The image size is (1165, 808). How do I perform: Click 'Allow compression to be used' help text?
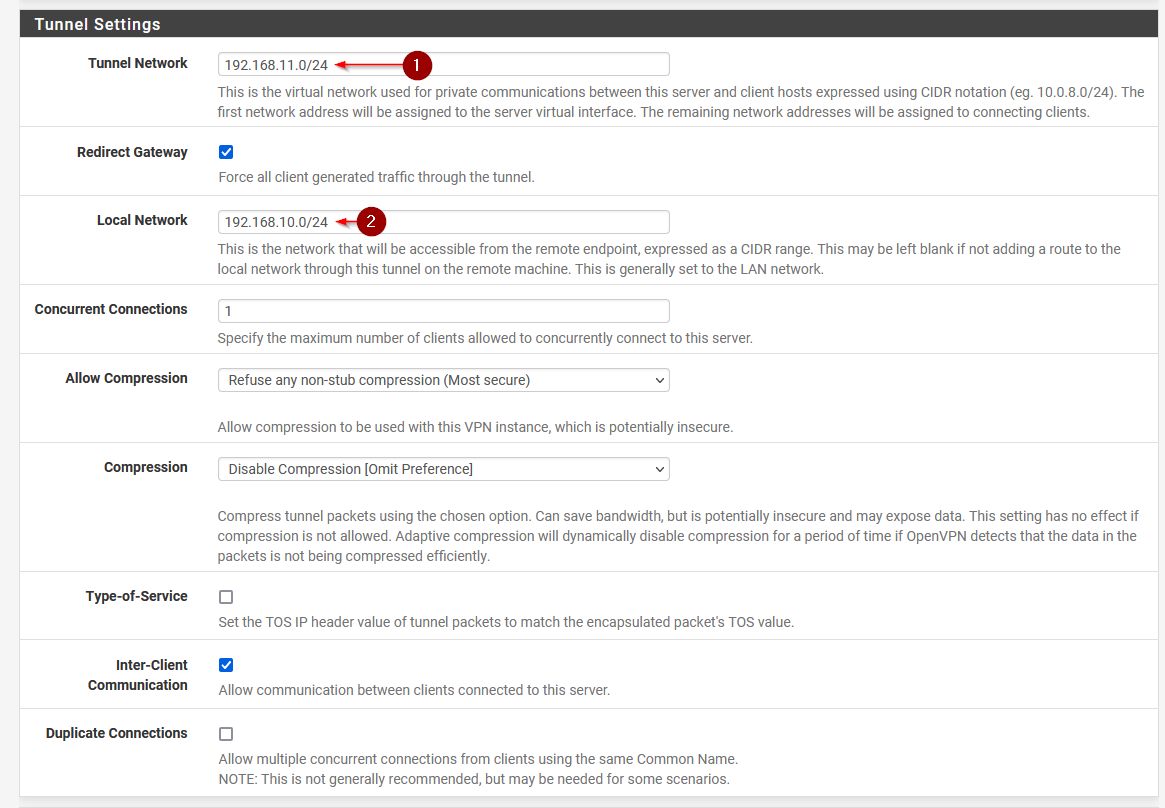click(476, 427)
